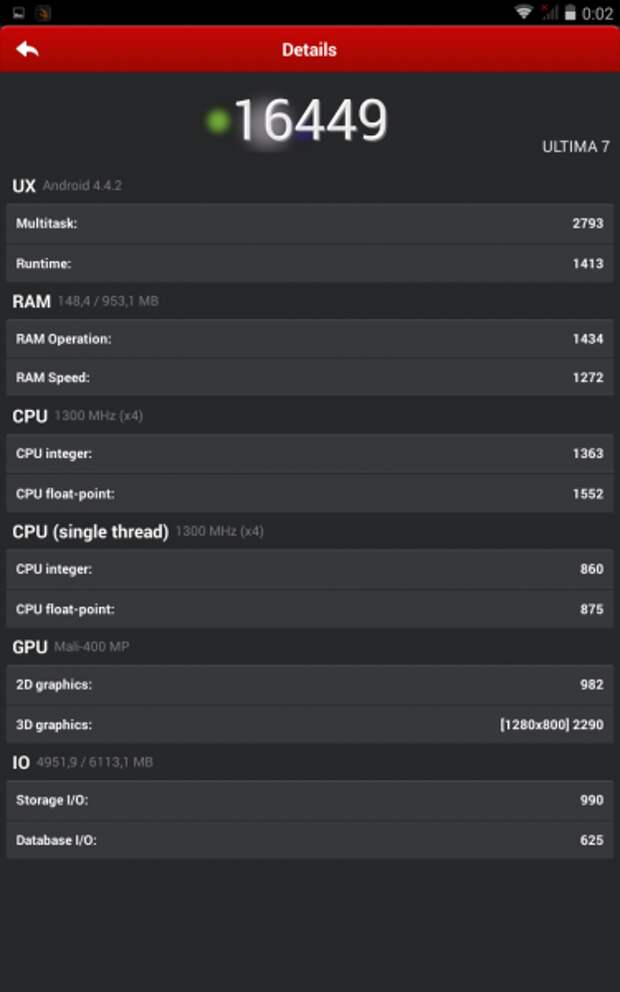Select the multi-thread CPU integer row scoring 1363
620x992 pixels.
pyautogui.click(x=310, y=454)
